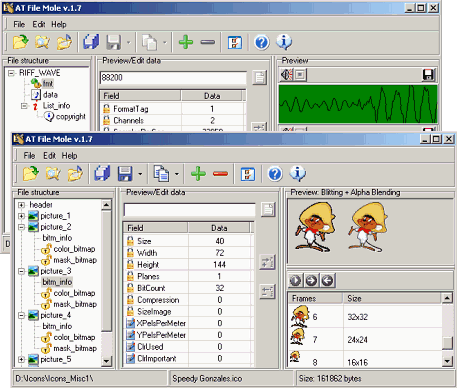
Task: Play audio with speaker icon in back window preview
Action: click(x=286, y=75)
